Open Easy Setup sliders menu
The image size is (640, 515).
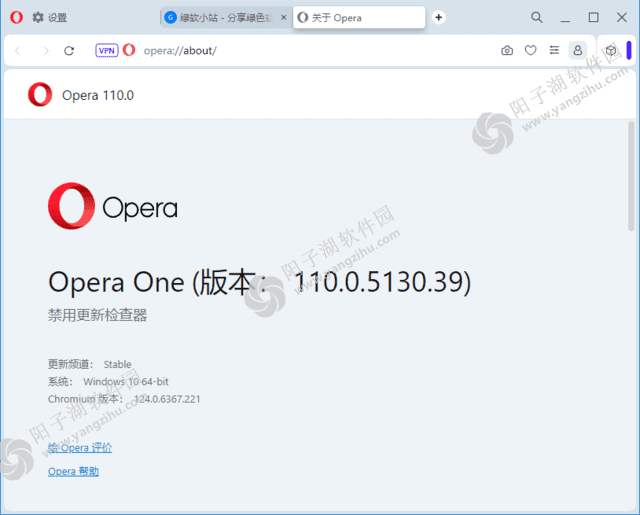[554, 50]
